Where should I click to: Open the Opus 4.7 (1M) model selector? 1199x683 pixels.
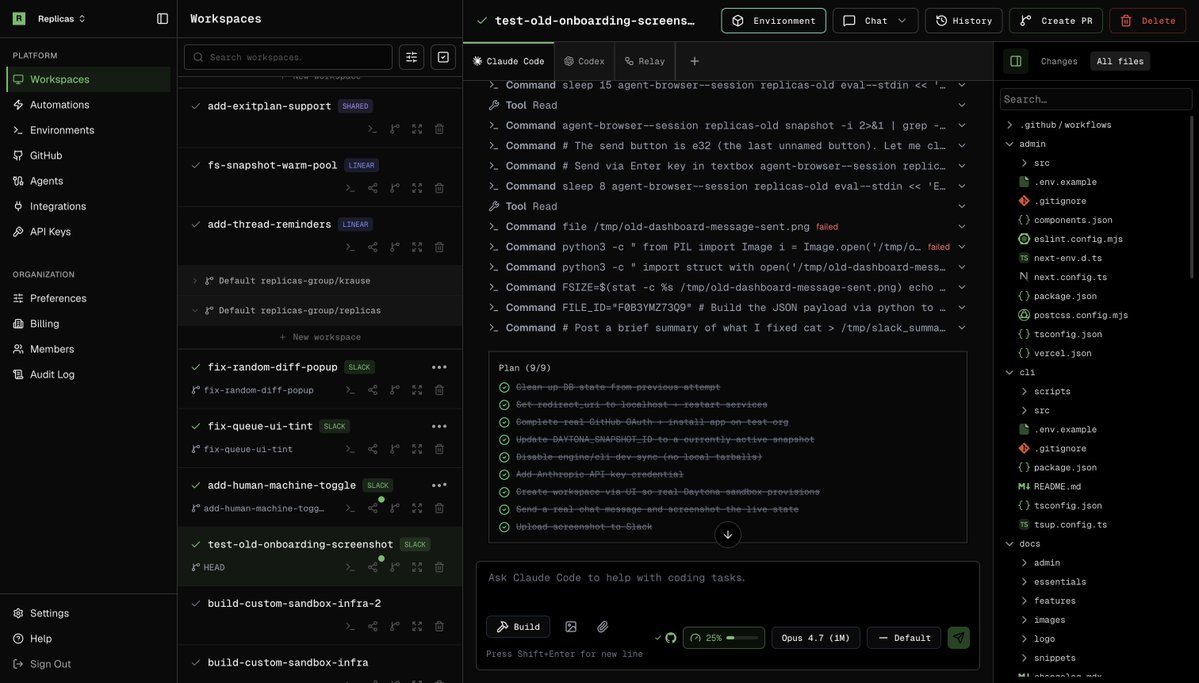point(815,638)
